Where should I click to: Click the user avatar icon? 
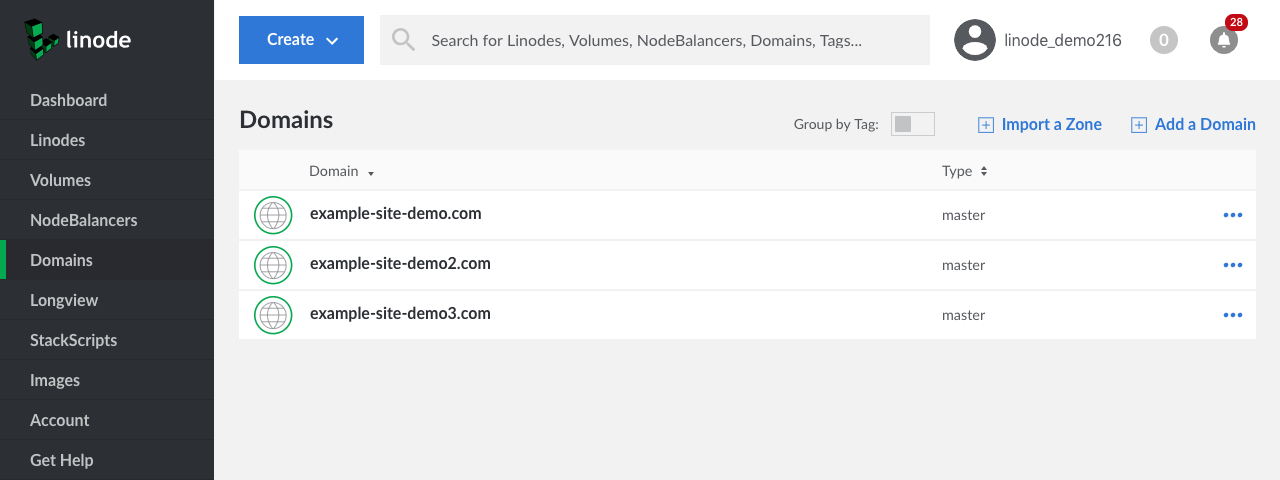click(x=974, y=40)
